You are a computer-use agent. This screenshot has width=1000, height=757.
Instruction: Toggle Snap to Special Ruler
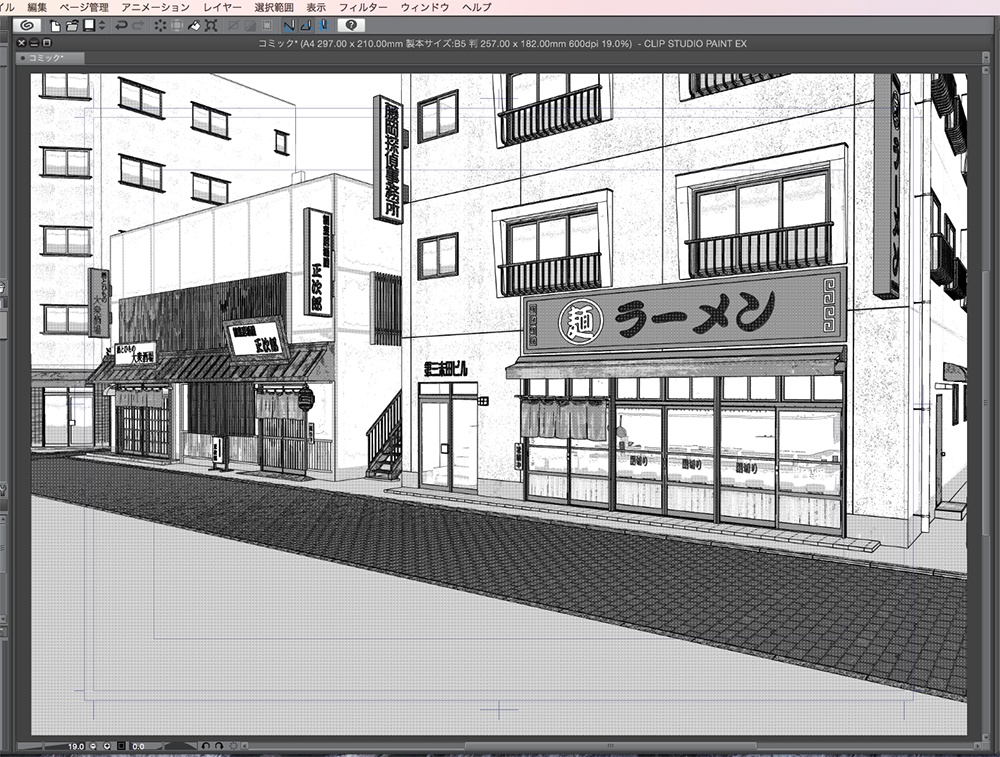pyautogui.click(x=305, y=26)
